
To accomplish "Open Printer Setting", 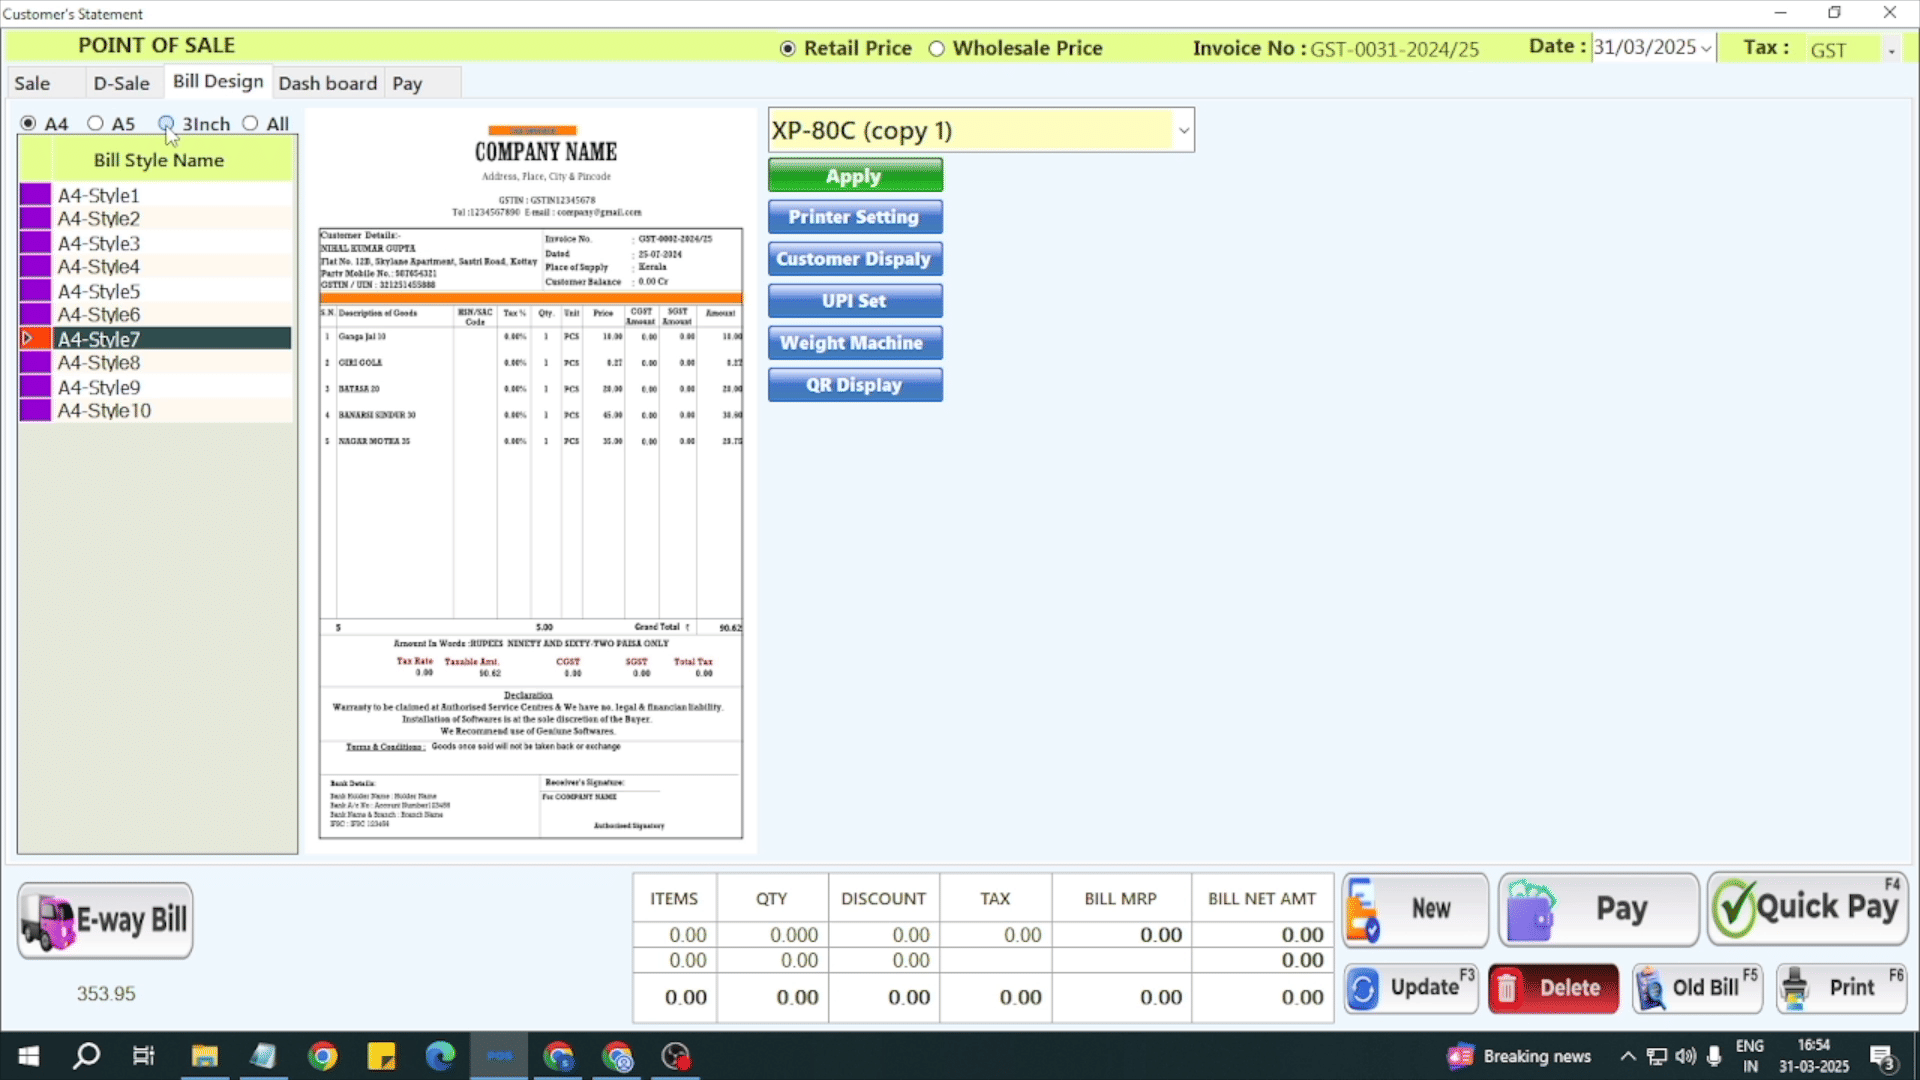I will coord(854,217).
